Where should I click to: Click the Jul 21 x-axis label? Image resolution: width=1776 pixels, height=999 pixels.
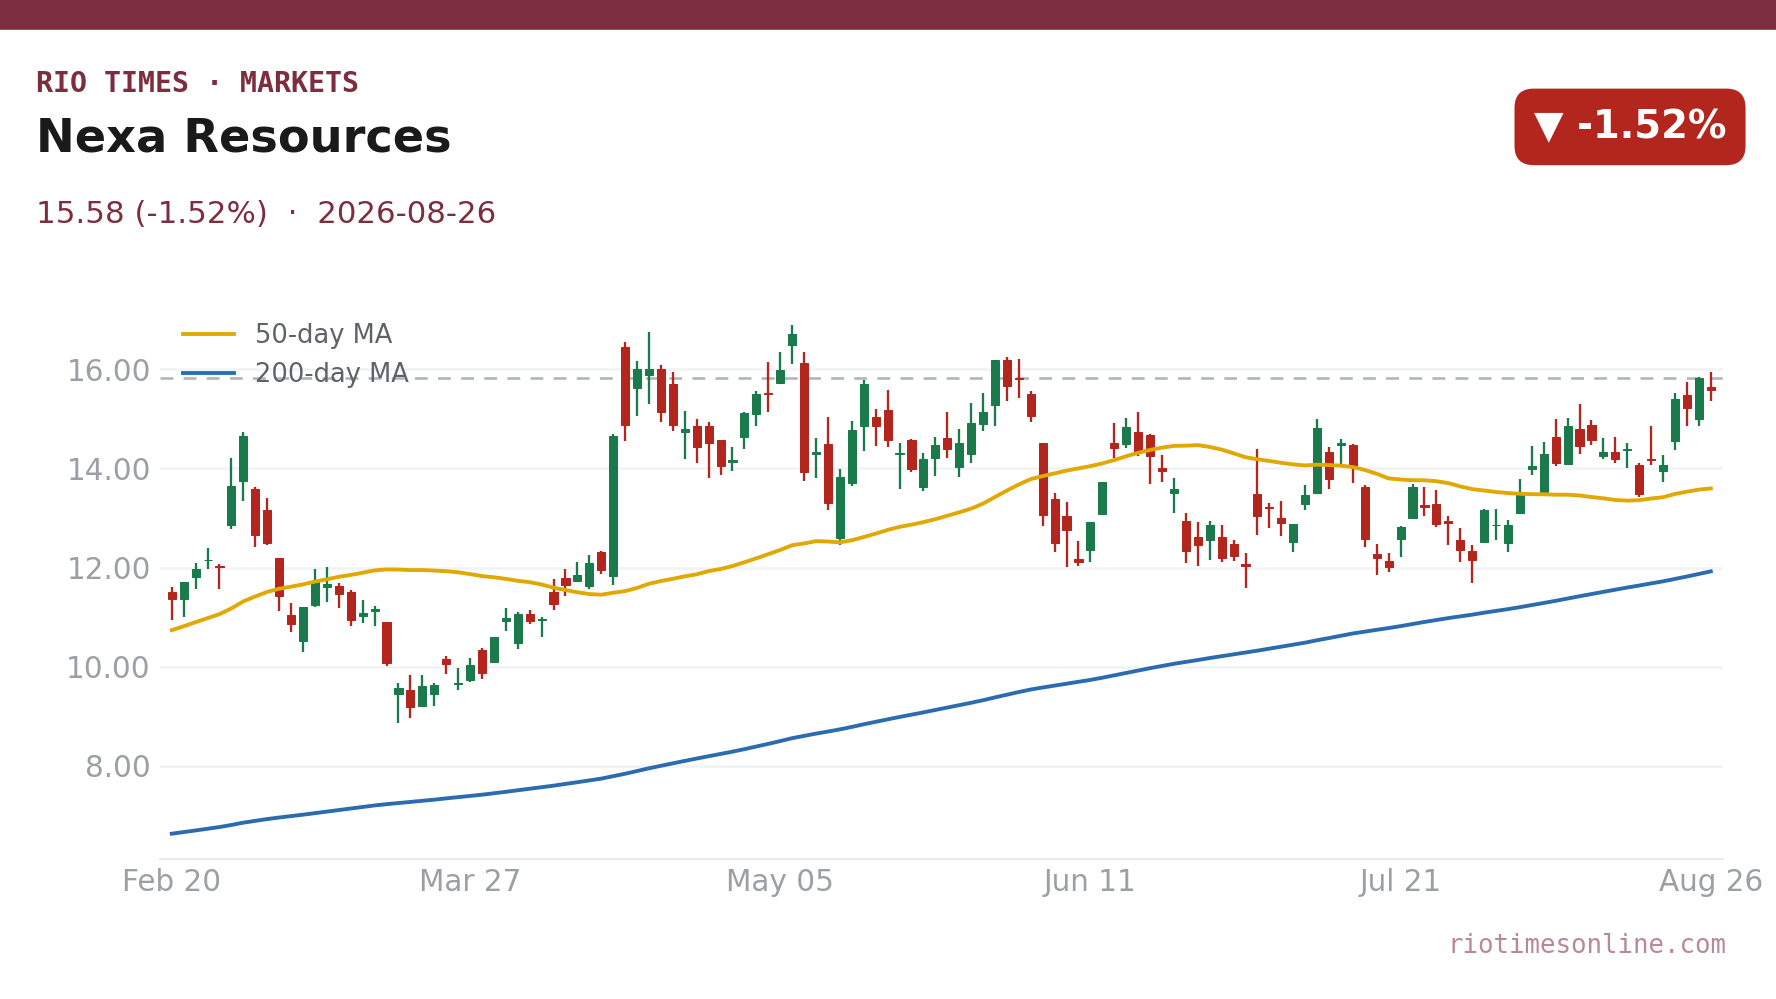pyautogui.click(x=1400, y=882)
